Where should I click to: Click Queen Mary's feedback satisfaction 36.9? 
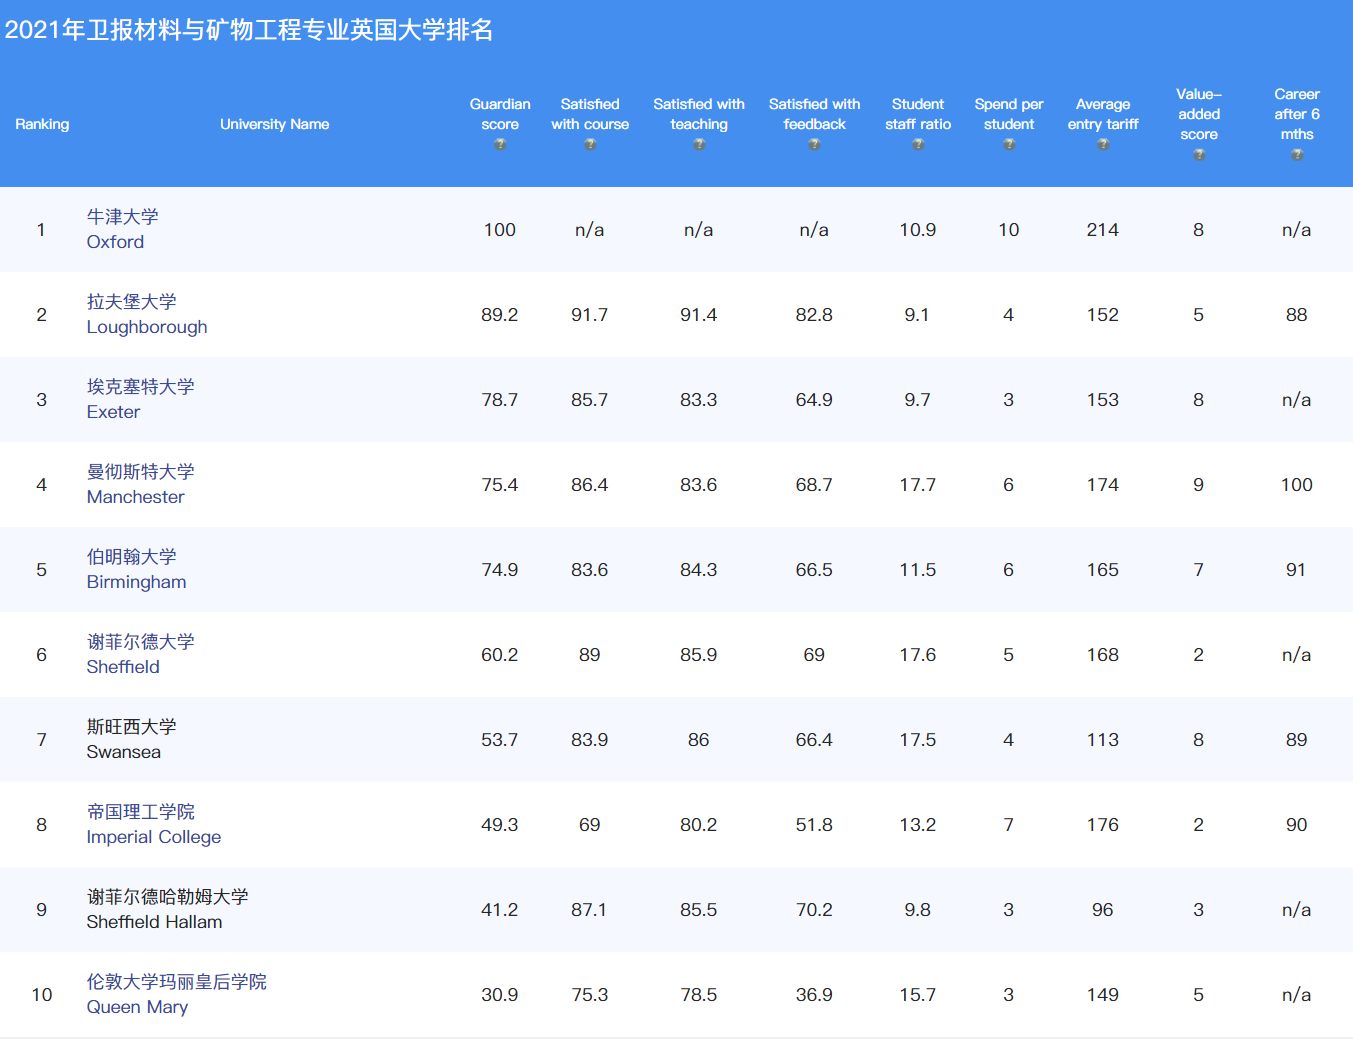tap(814, 995)
